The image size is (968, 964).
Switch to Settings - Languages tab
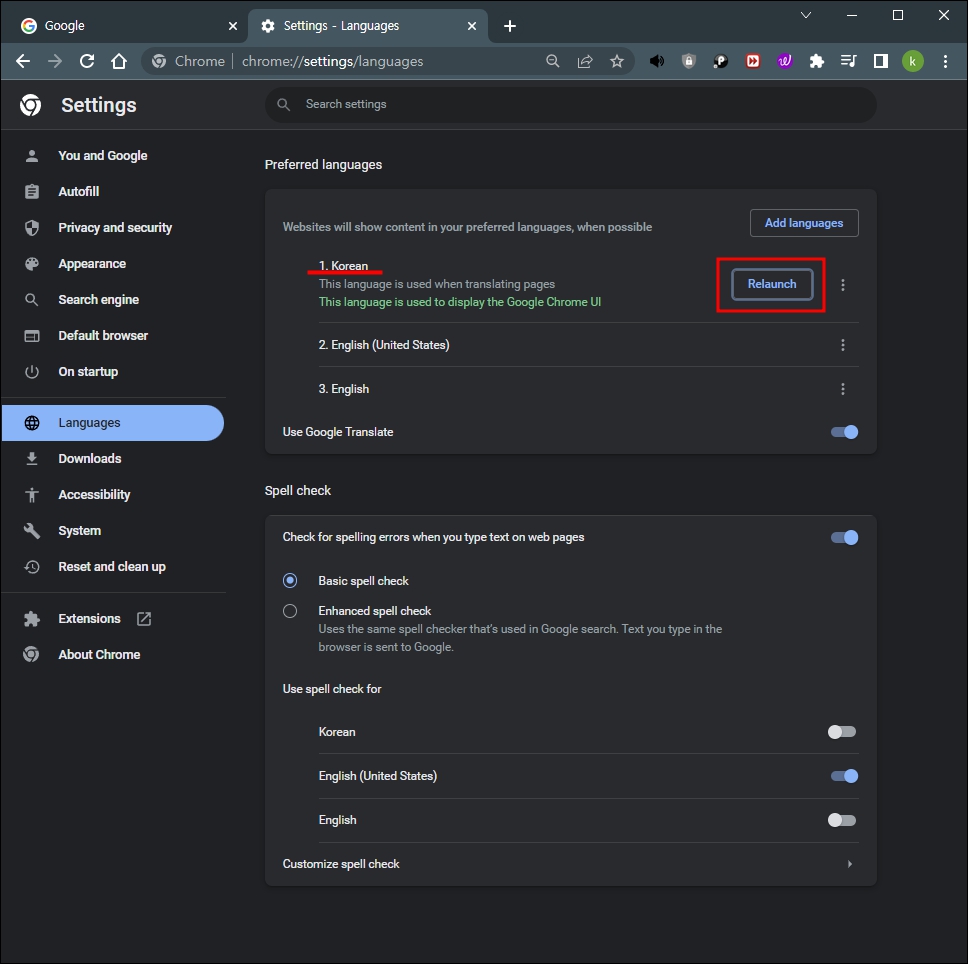click(368, 26)
